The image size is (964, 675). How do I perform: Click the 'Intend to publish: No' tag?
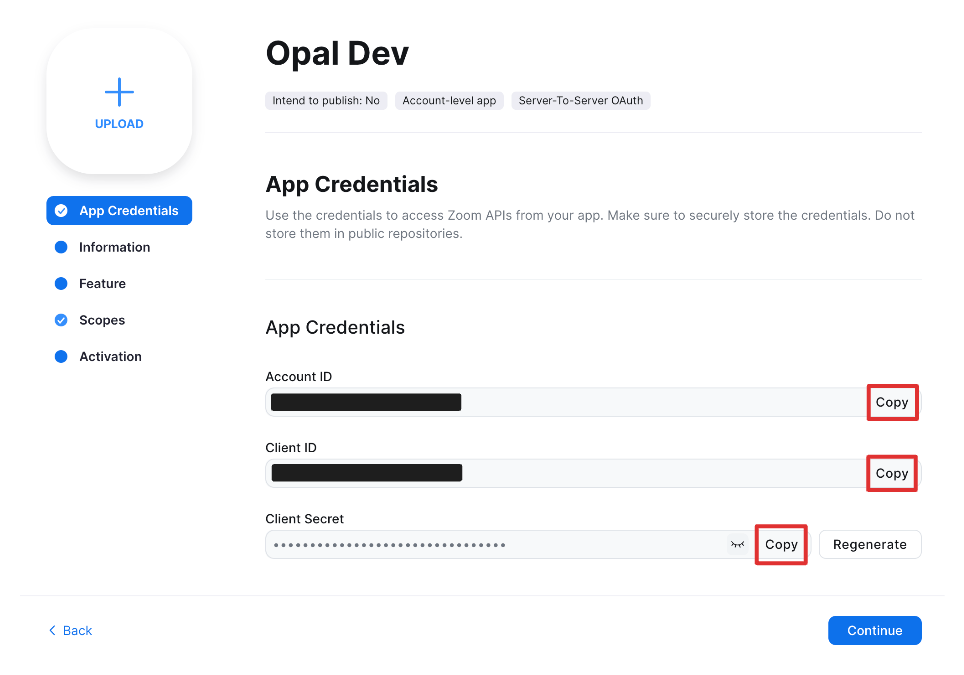(326, 101)
